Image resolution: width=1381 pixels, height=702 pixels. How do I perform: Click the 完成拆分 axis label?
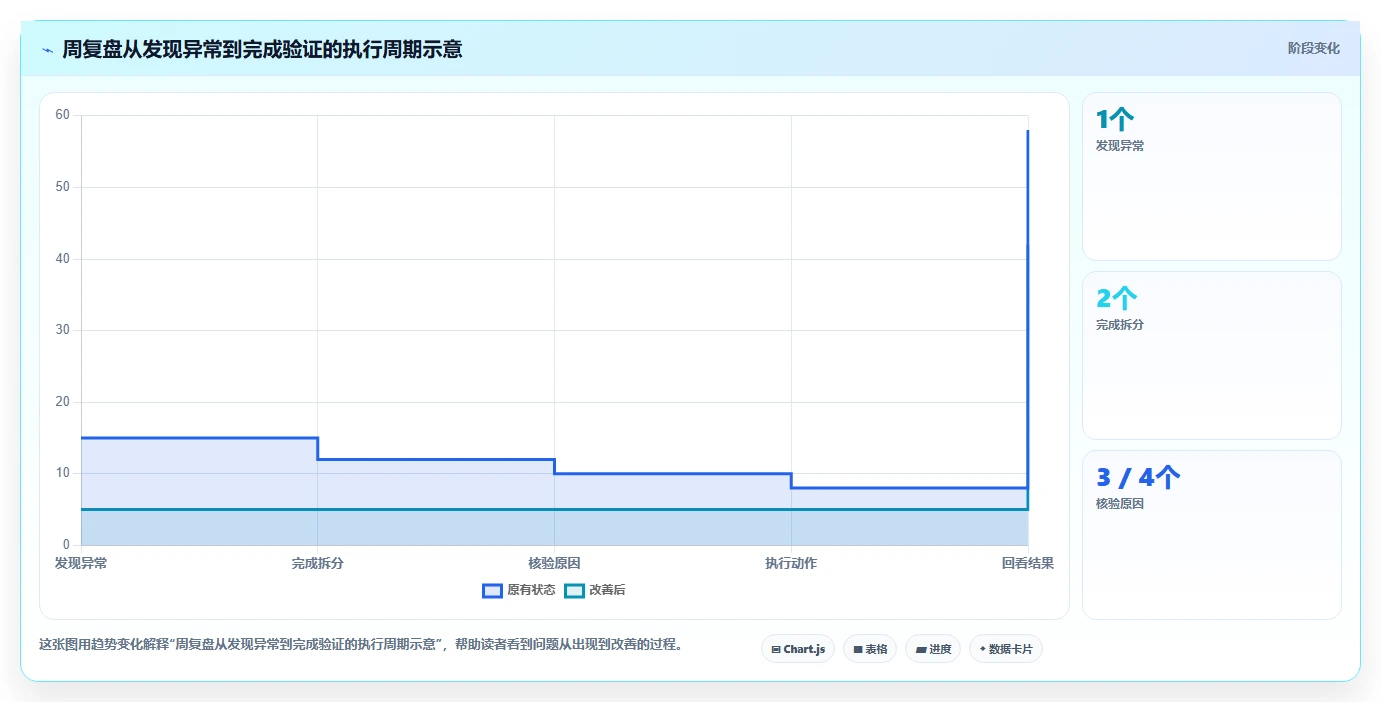[x=318, y=563]
